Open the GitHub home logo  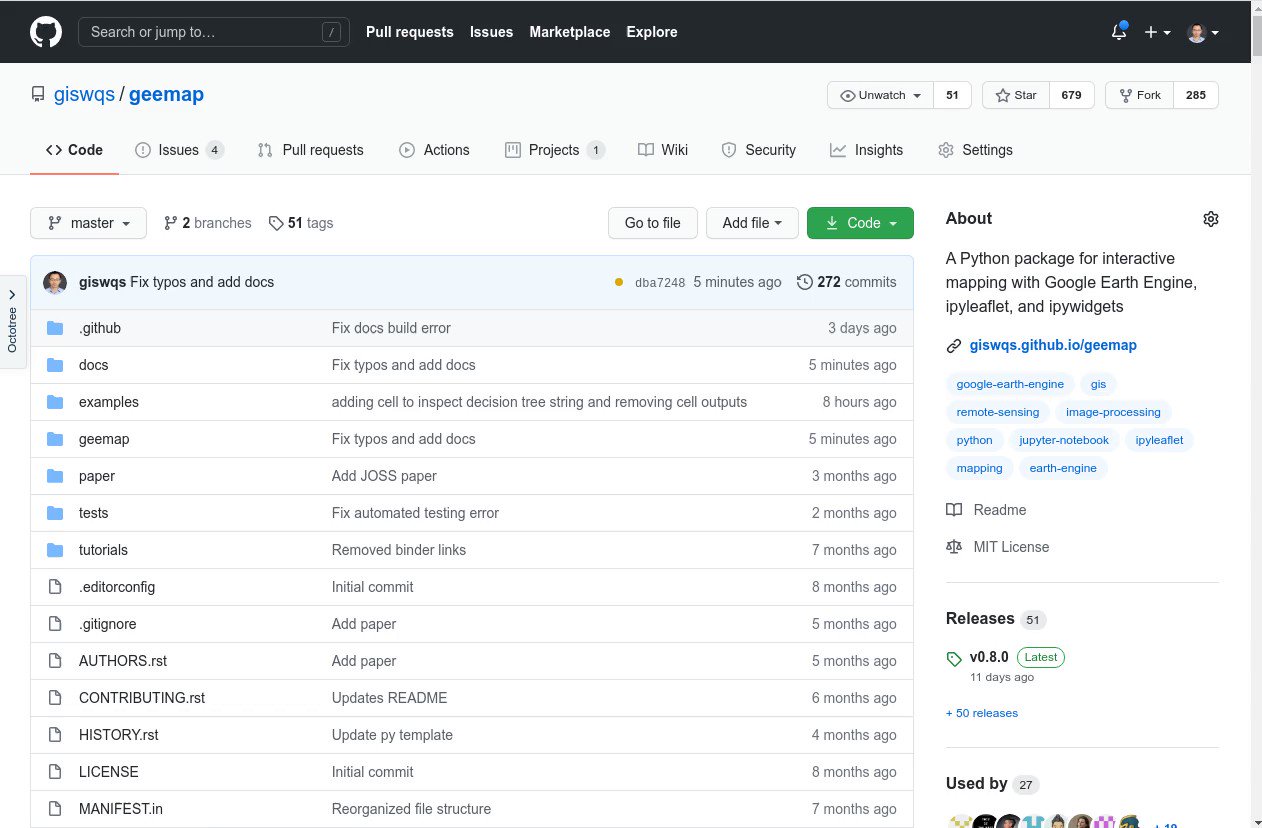pyautogui.click(x=46, y=32)
